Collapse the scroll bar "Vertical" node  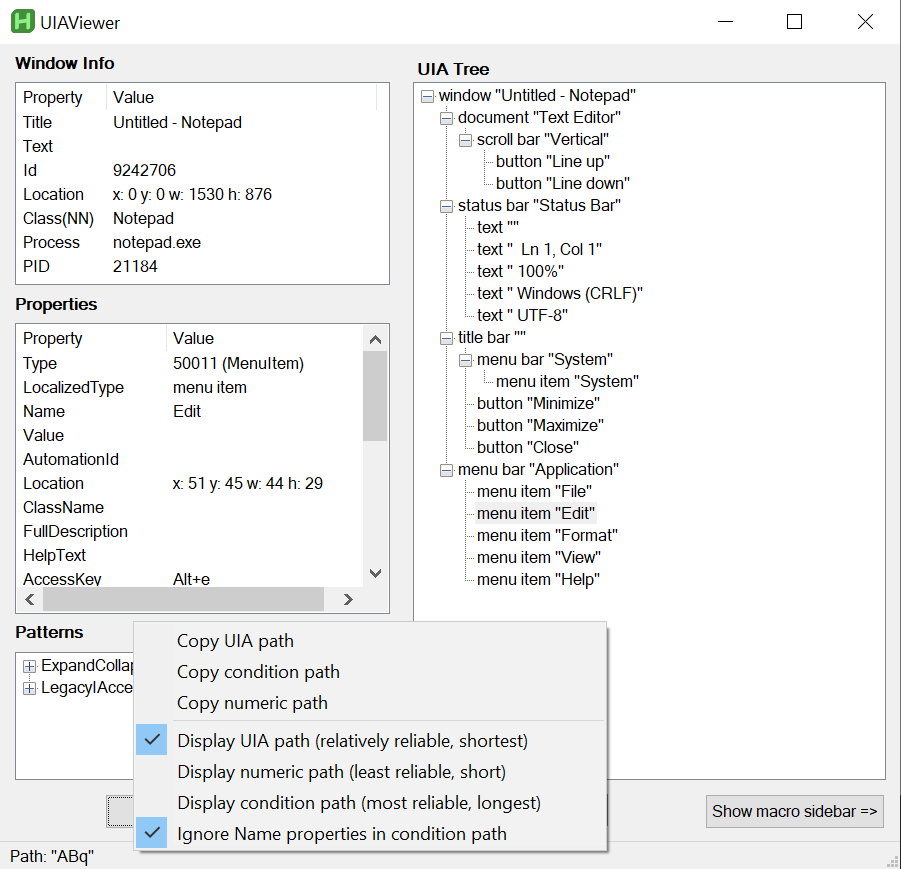(464, 139)
